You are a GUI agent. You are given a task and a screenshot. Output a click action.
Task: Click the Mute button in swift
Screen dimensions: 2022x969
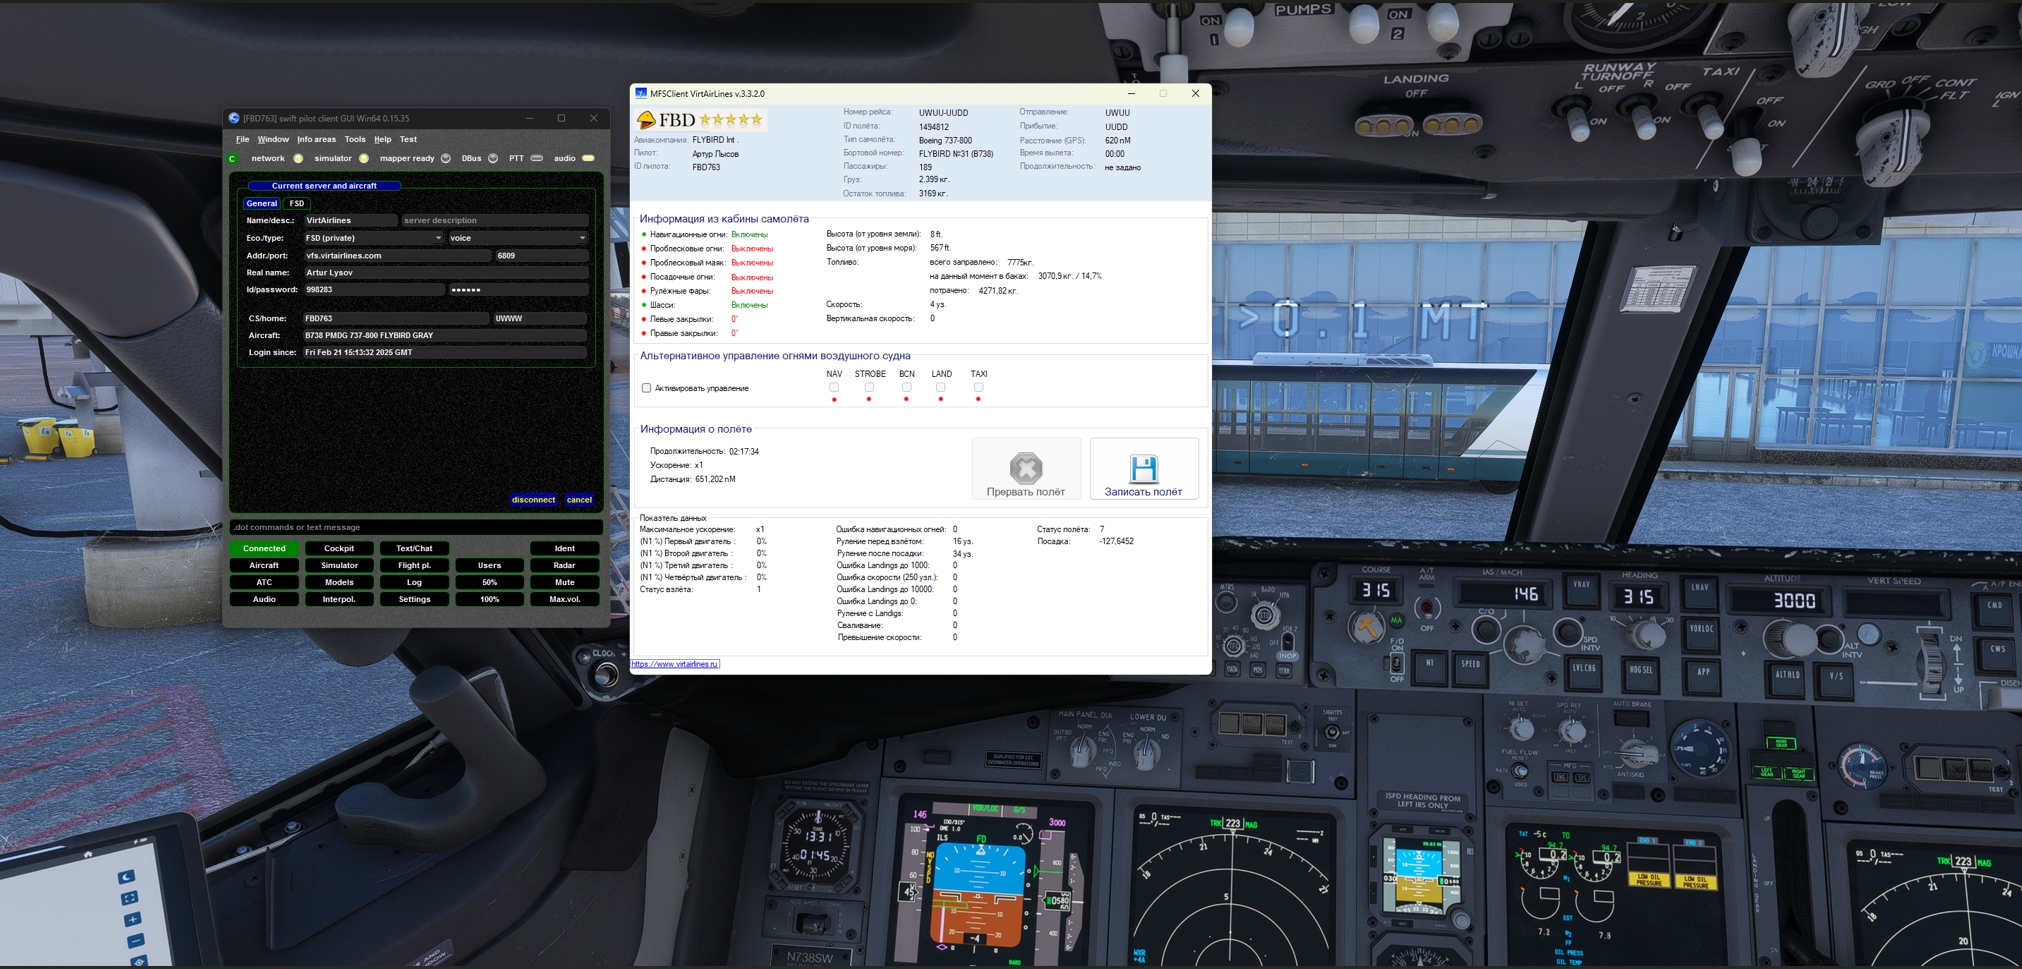click(x=565, y=582)
